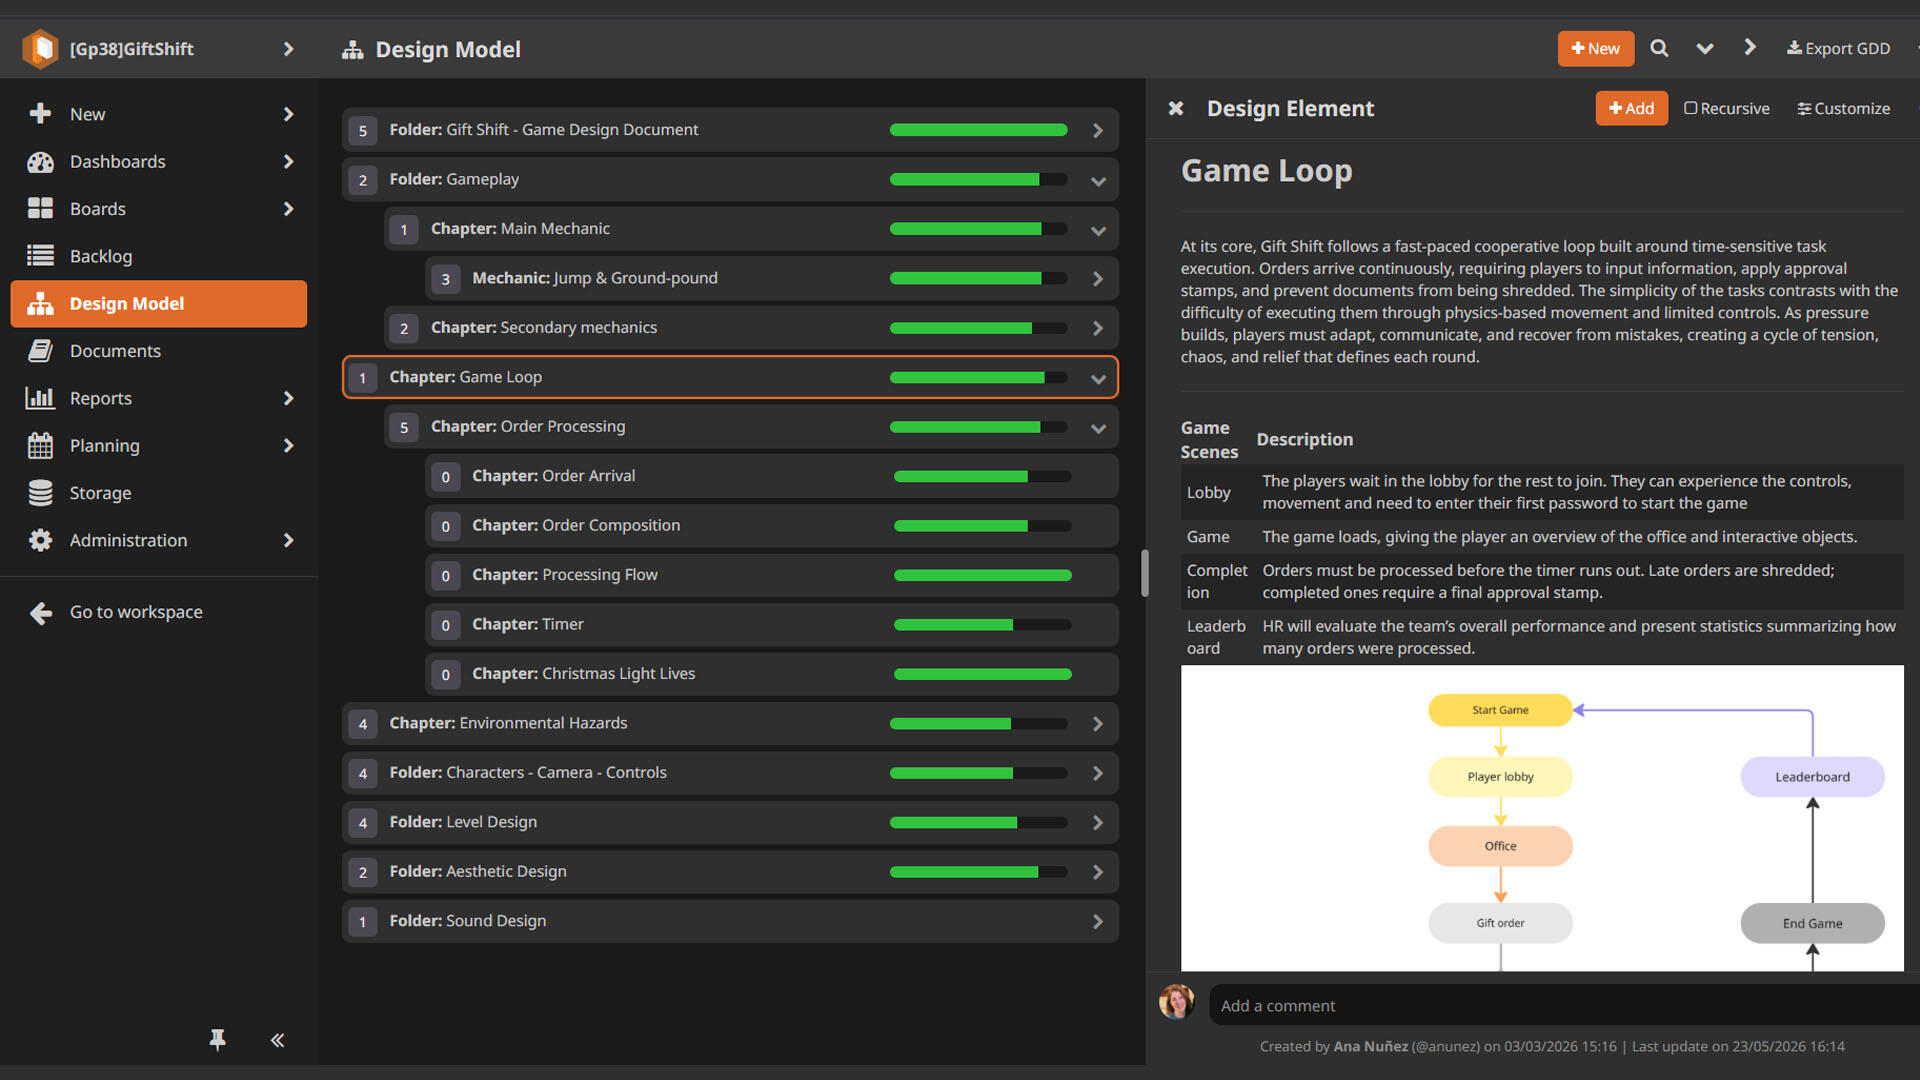
Task: Expand the Environmental Hazards chapter arrow
Action: 1098,723
